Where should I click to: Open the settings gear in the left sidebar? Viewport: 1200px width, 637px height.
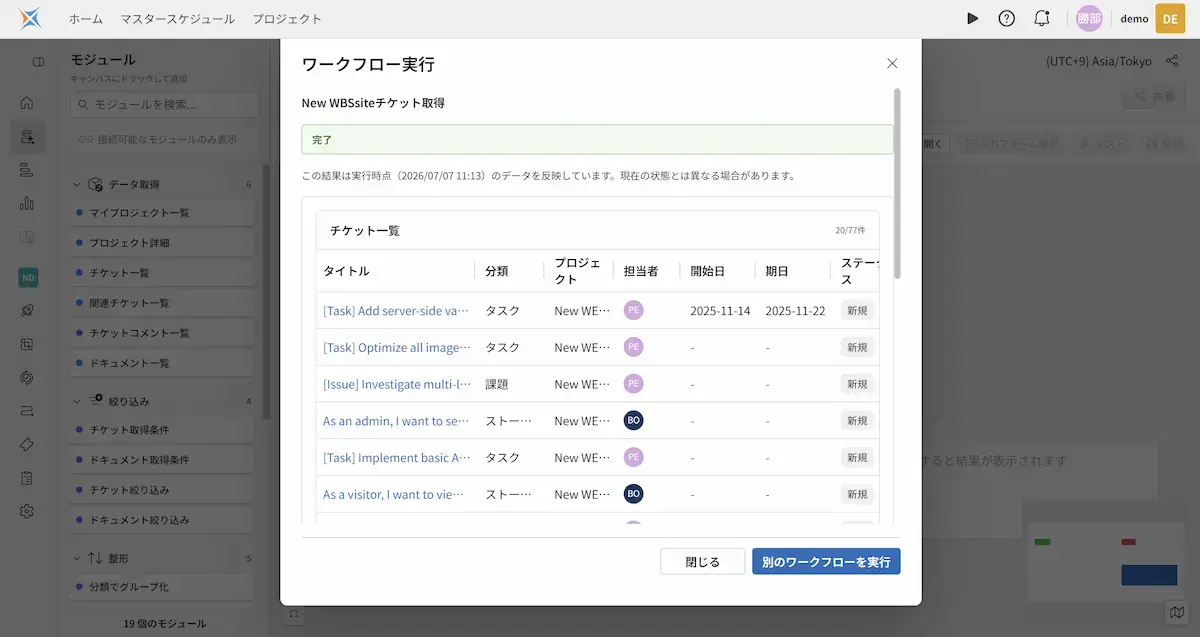click(27, 511)
